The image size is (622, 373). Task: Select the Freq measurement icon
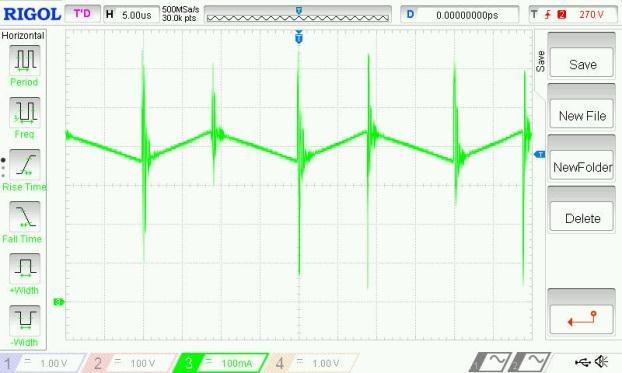[25, 112]
